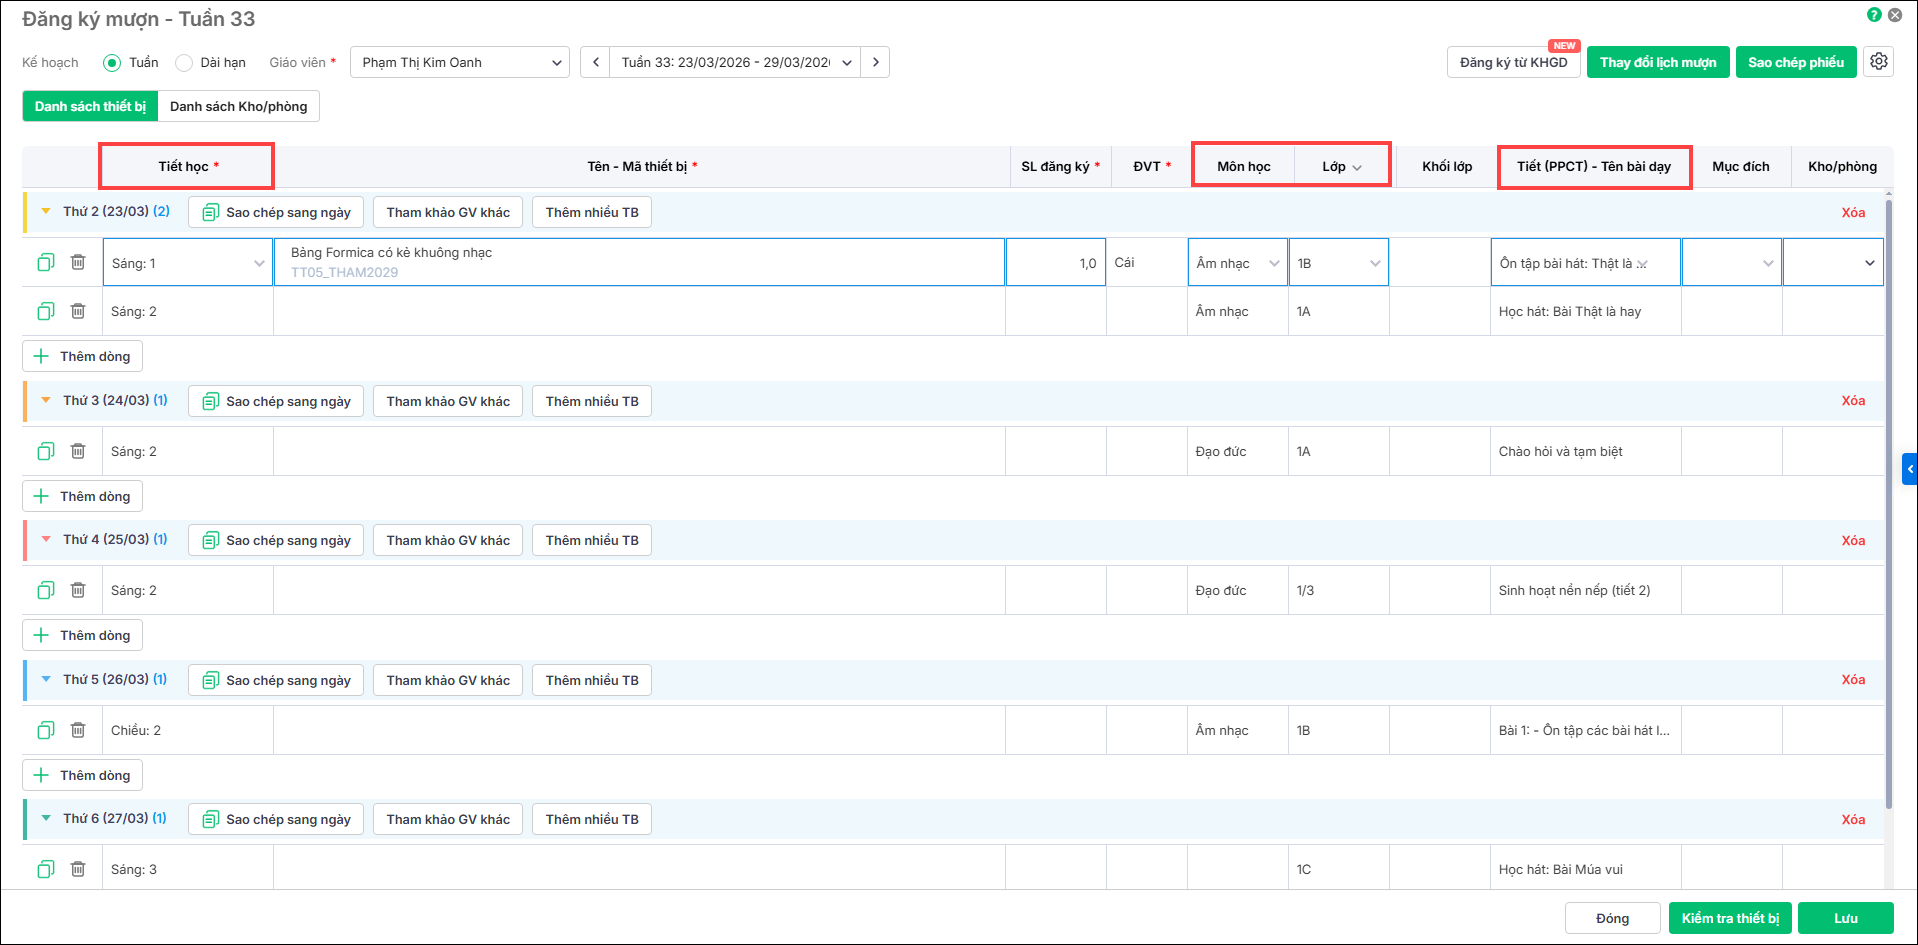Screen dimensions: 1918x945
Task: Clear the Ôn tập bài hát lesson field
Action: [1642, 264]
